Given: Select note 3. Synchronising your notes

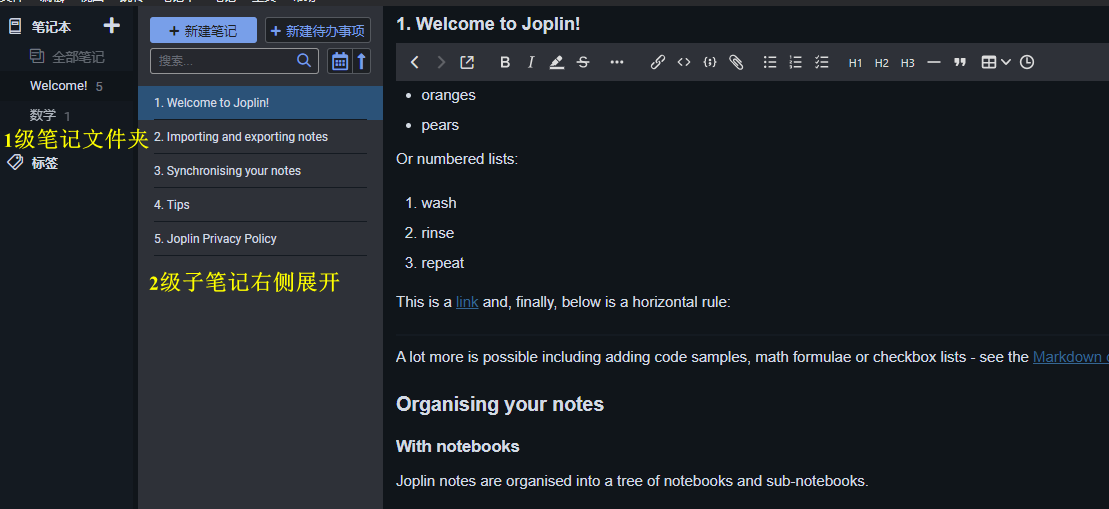Looking at the screenshot, I should [x=260, y=170].
